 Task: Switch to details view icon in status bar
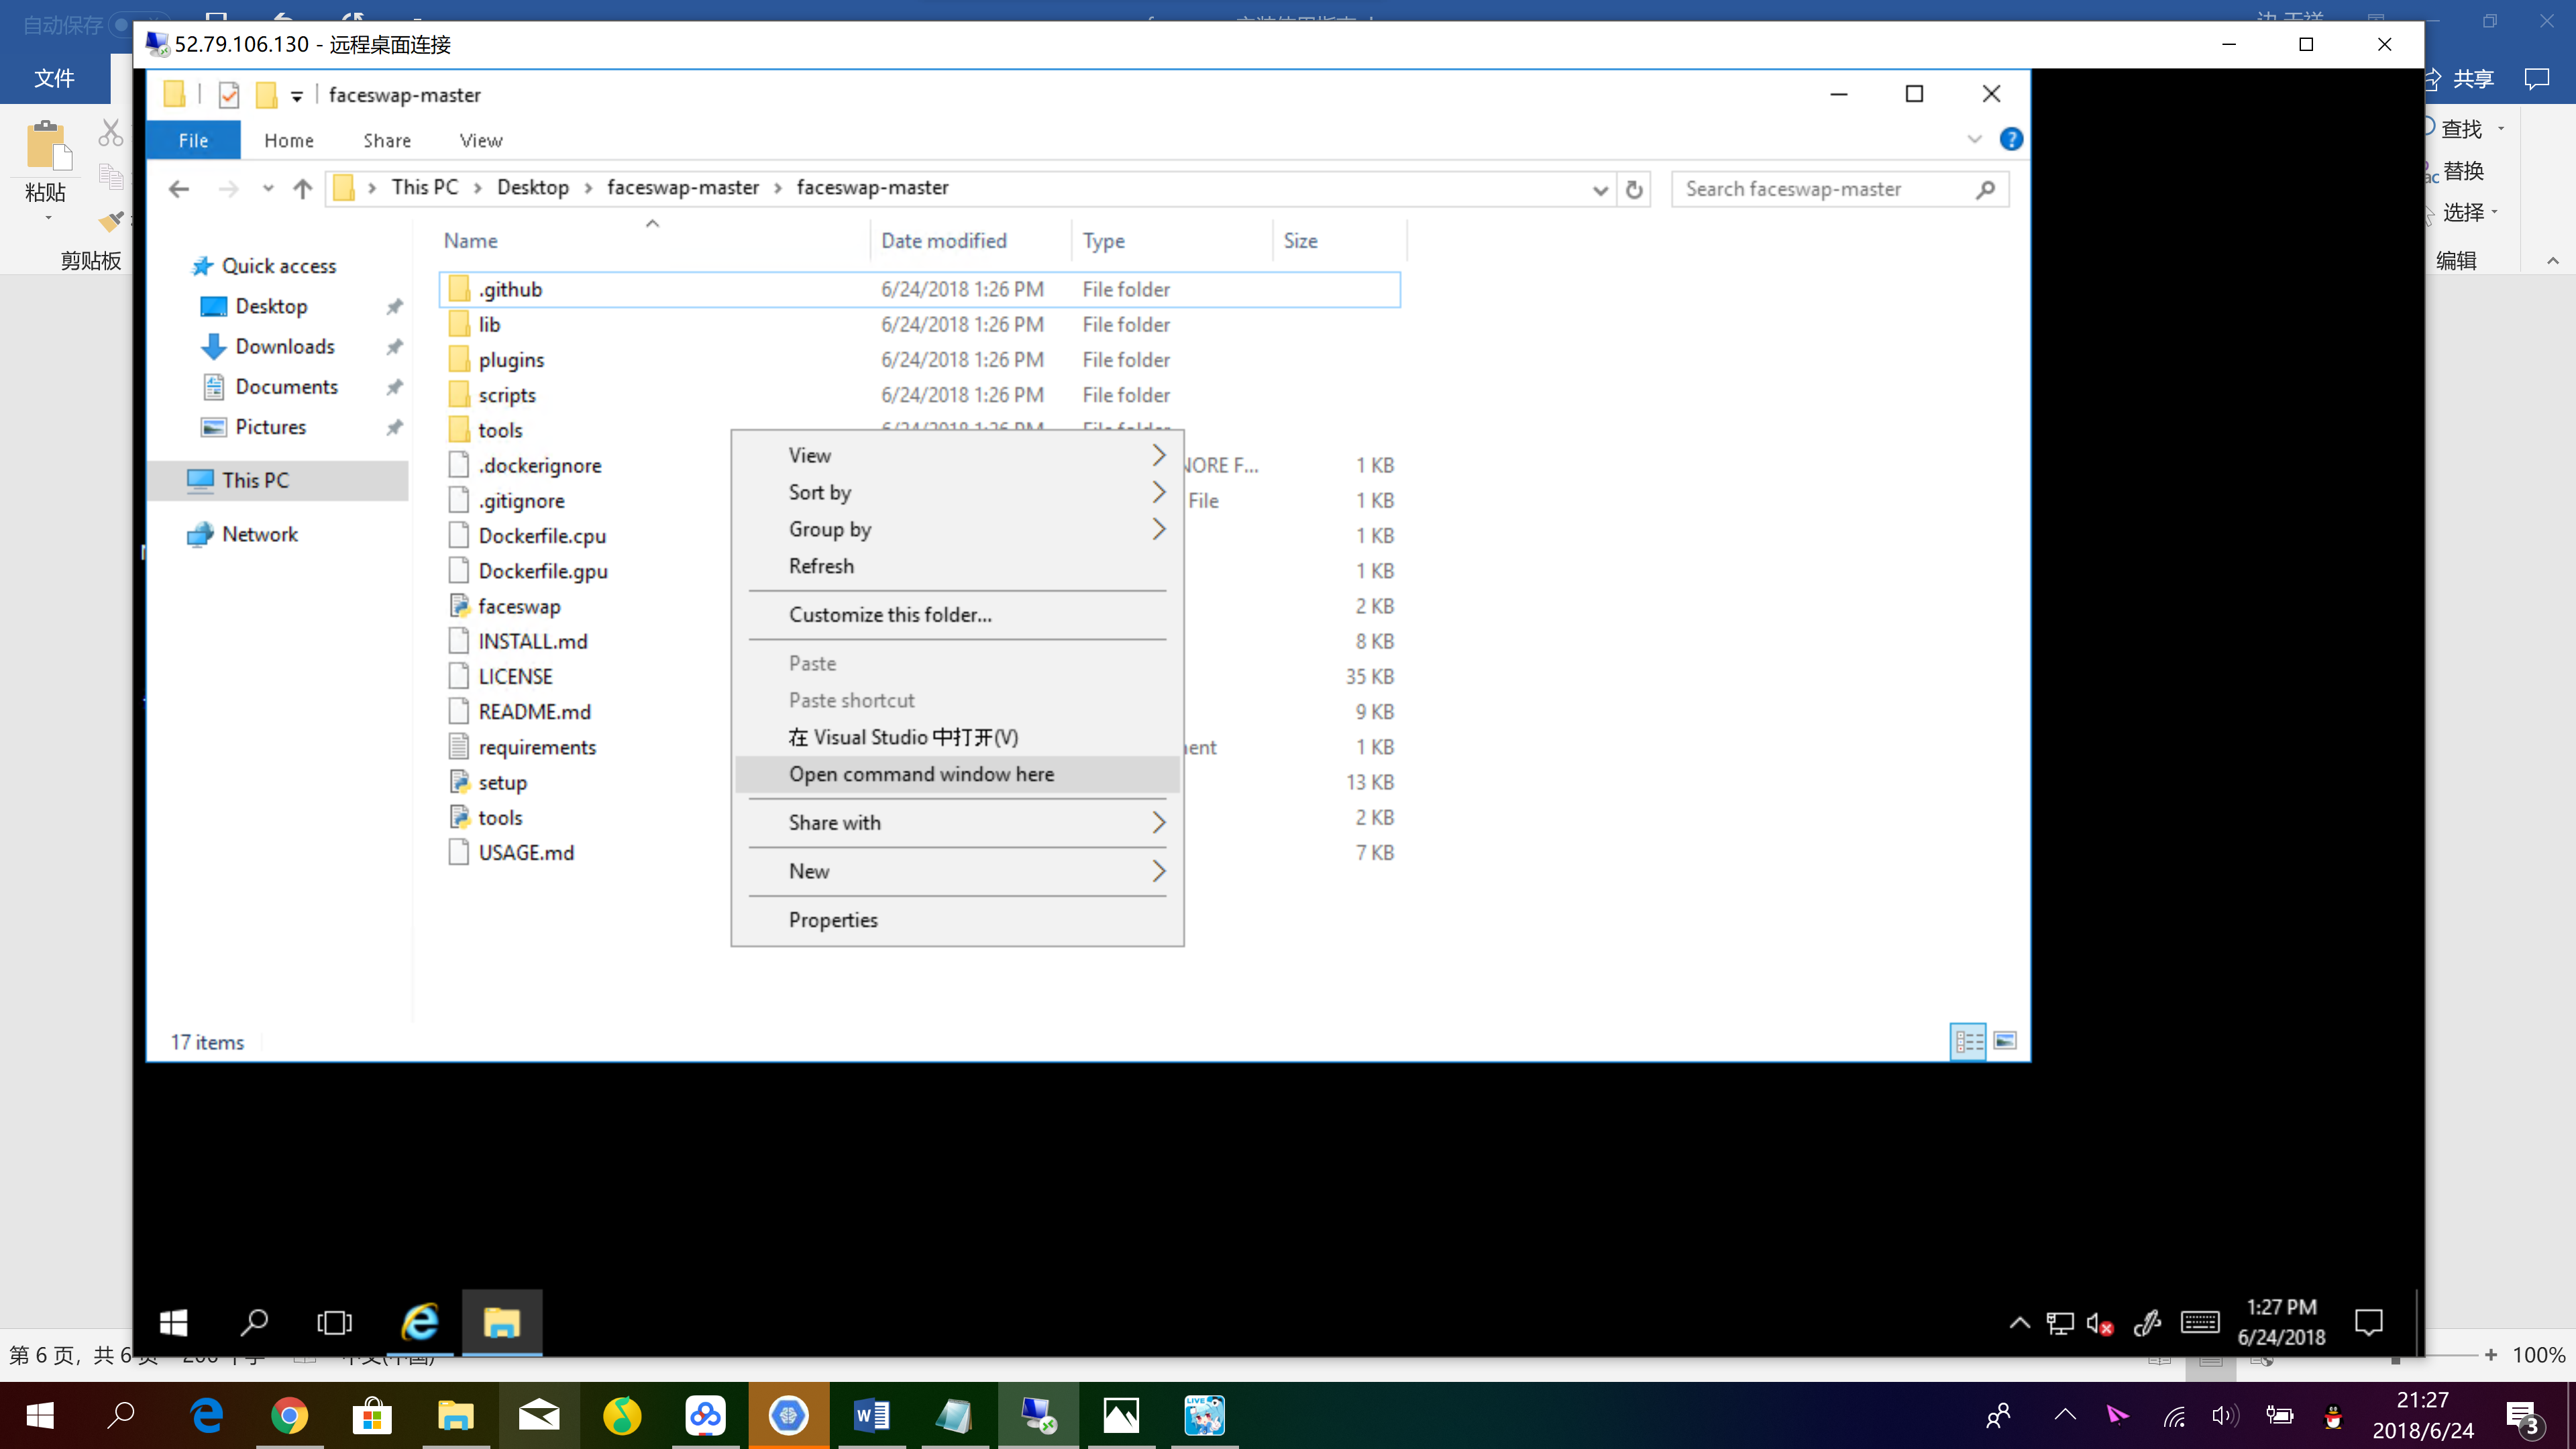click(x=1968, y=1041)
